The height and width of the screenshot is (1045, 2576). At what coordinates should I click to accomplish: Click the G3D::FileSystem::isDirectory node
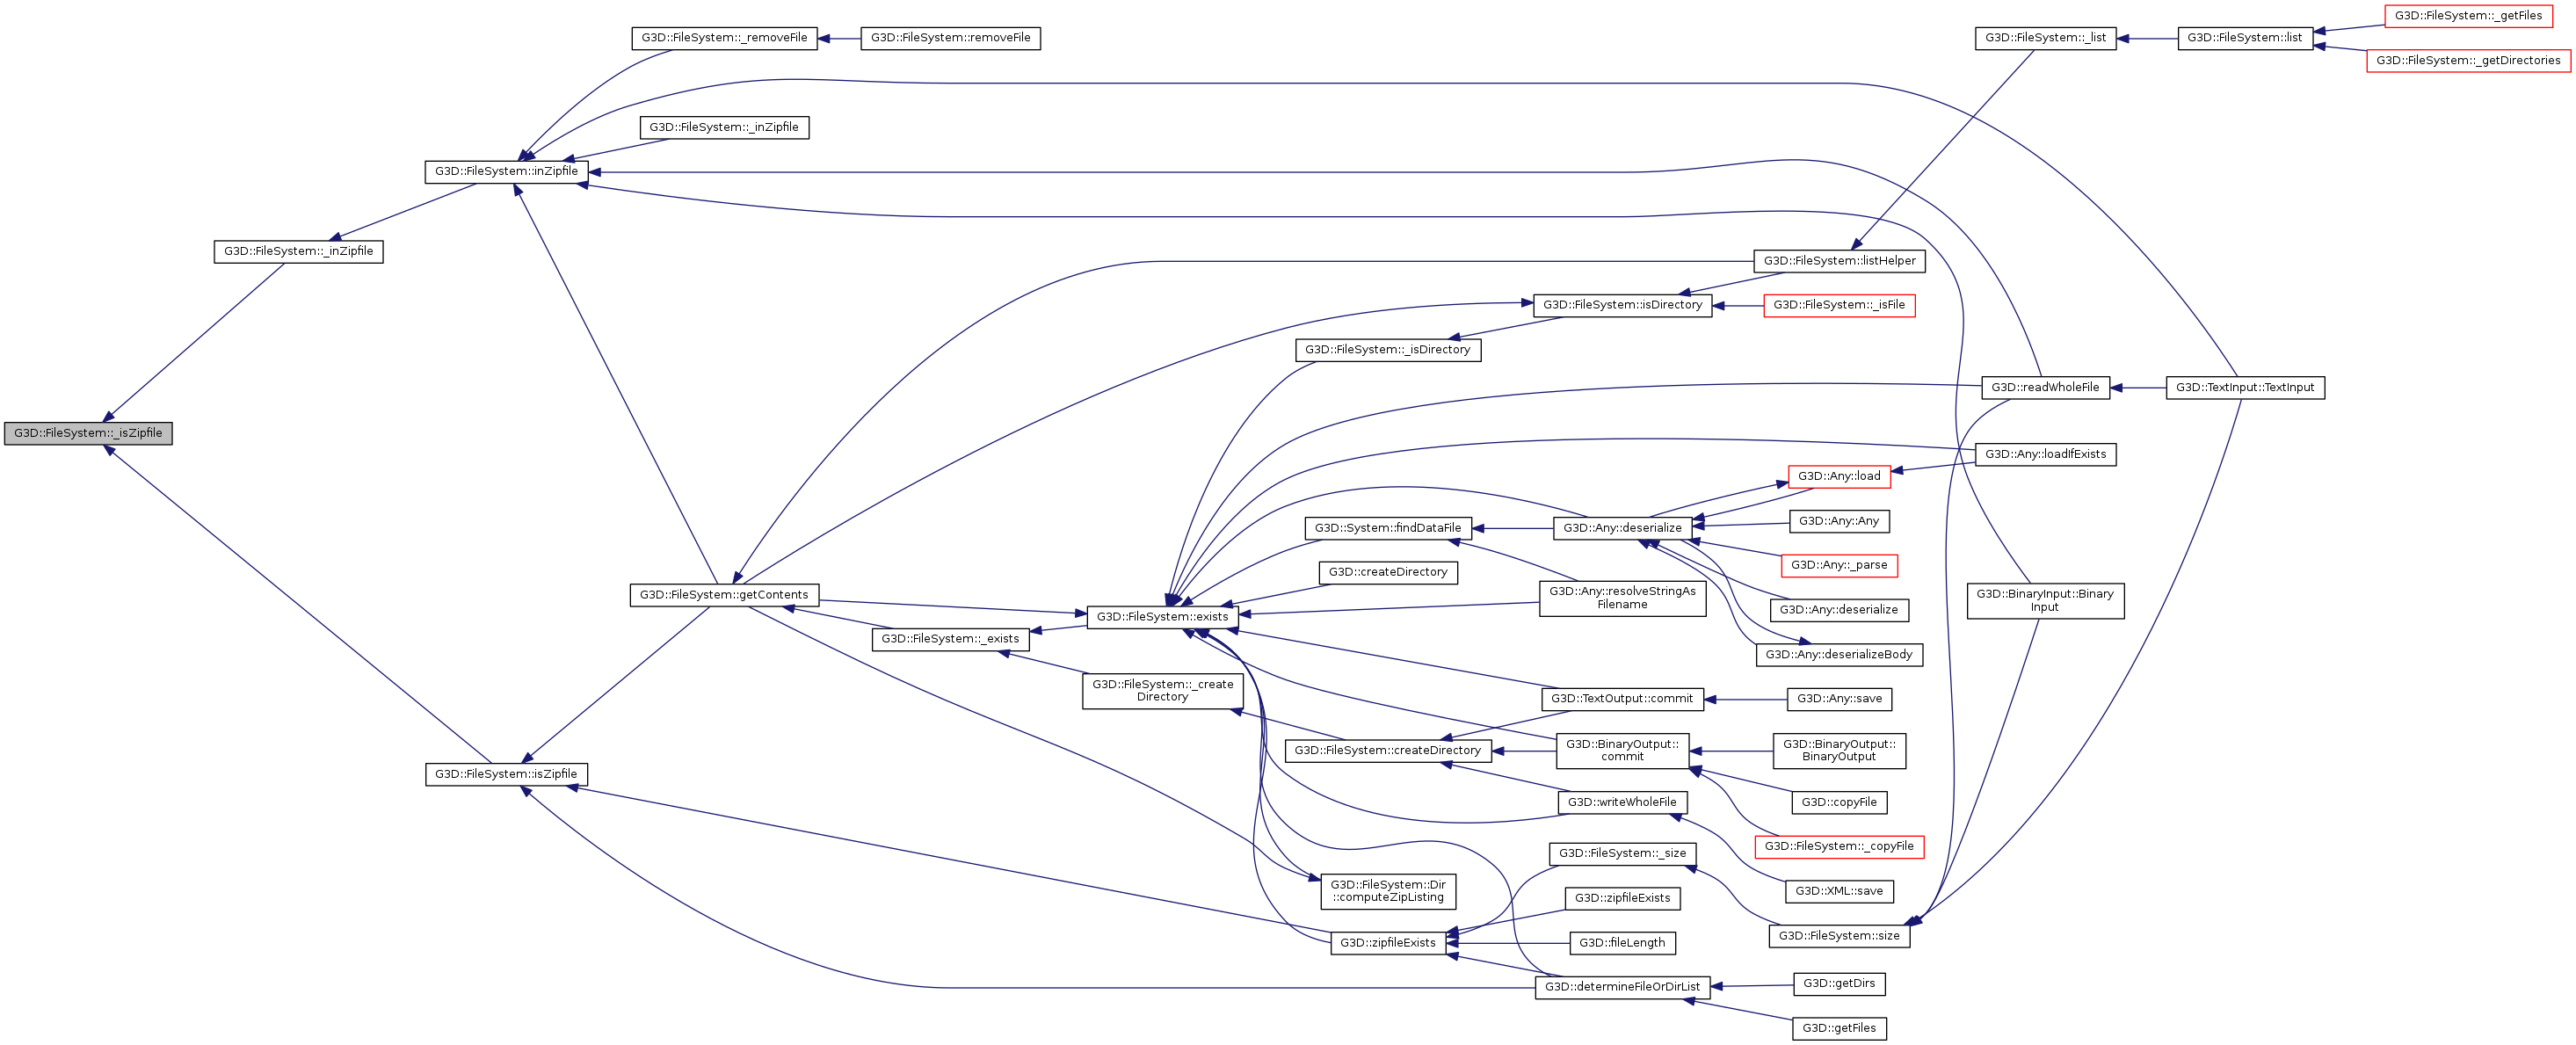[1622, 305]
